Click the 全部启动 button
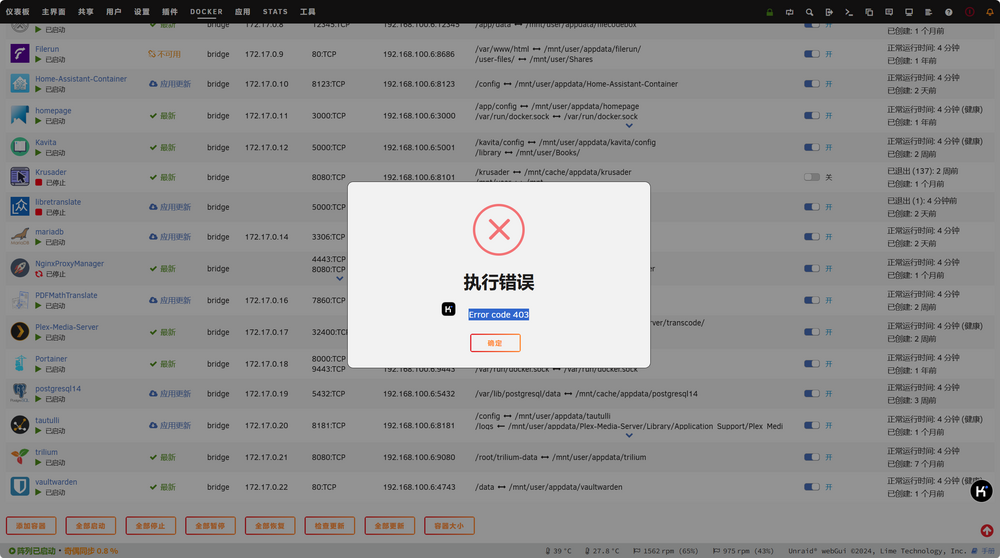The image size is (1000, 558). (91, 526)
